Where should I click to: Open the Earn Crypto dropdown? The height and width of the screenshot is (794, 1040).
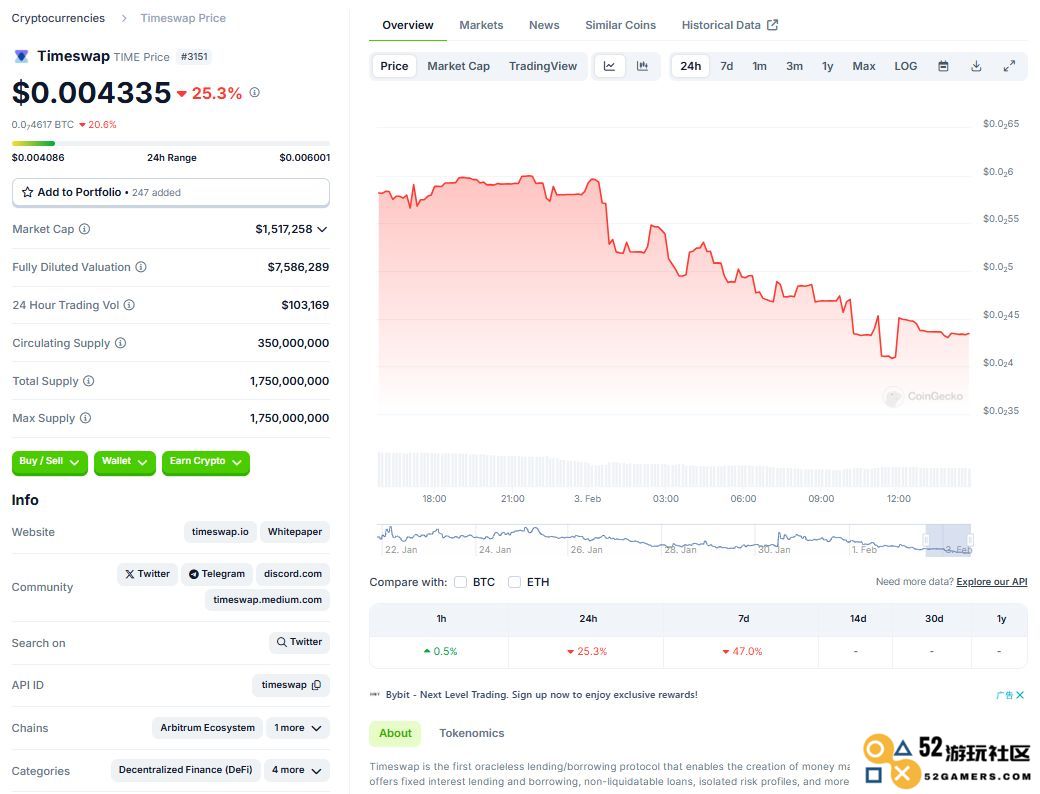pyautogui.click(x=205, y=462)
